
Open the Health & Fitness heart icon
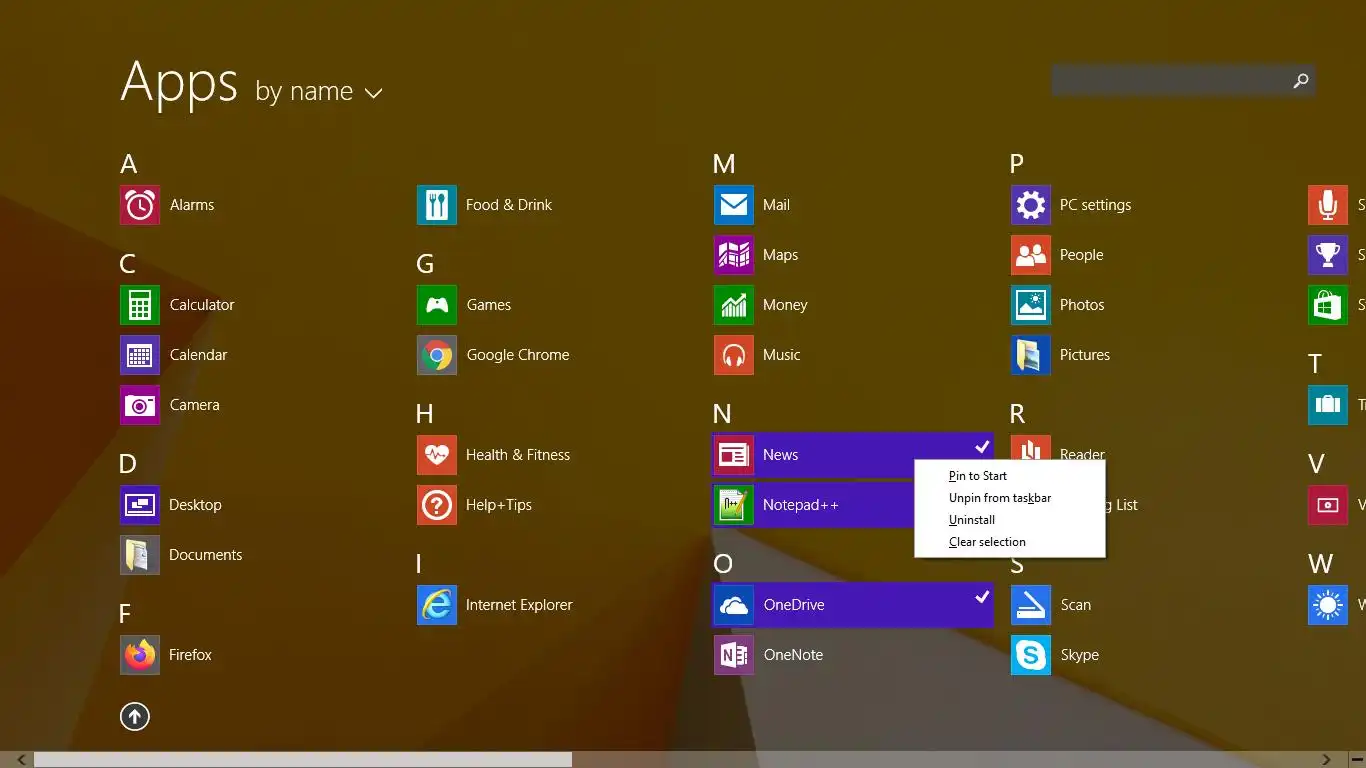[x=437, y=455]
